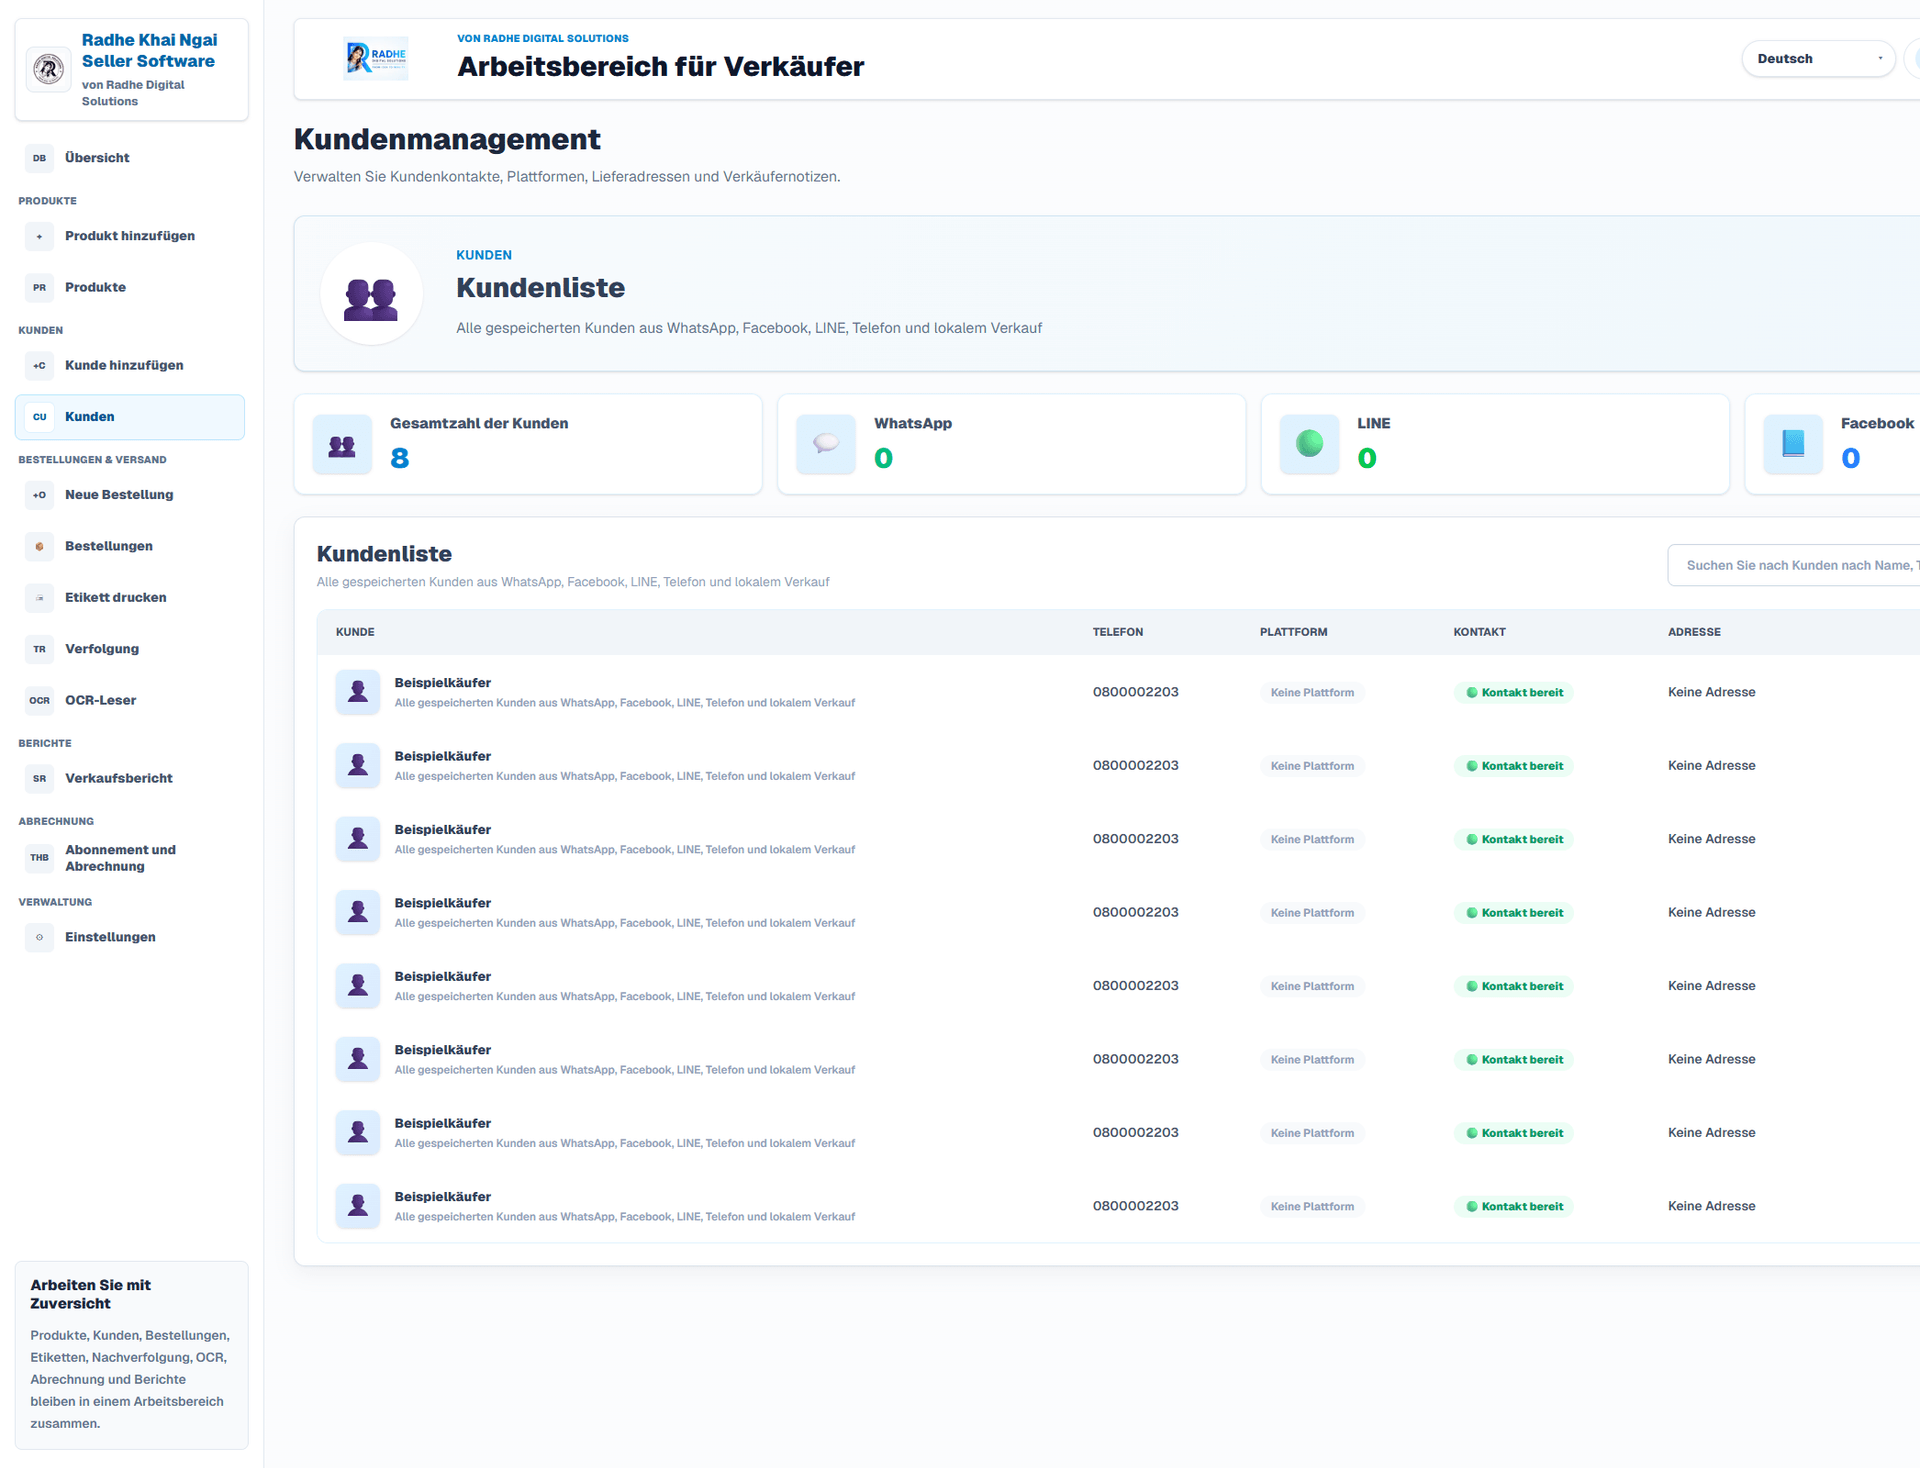
Task: Click the +O Neue Bestellung icon
Action: (x=39, y=495)
